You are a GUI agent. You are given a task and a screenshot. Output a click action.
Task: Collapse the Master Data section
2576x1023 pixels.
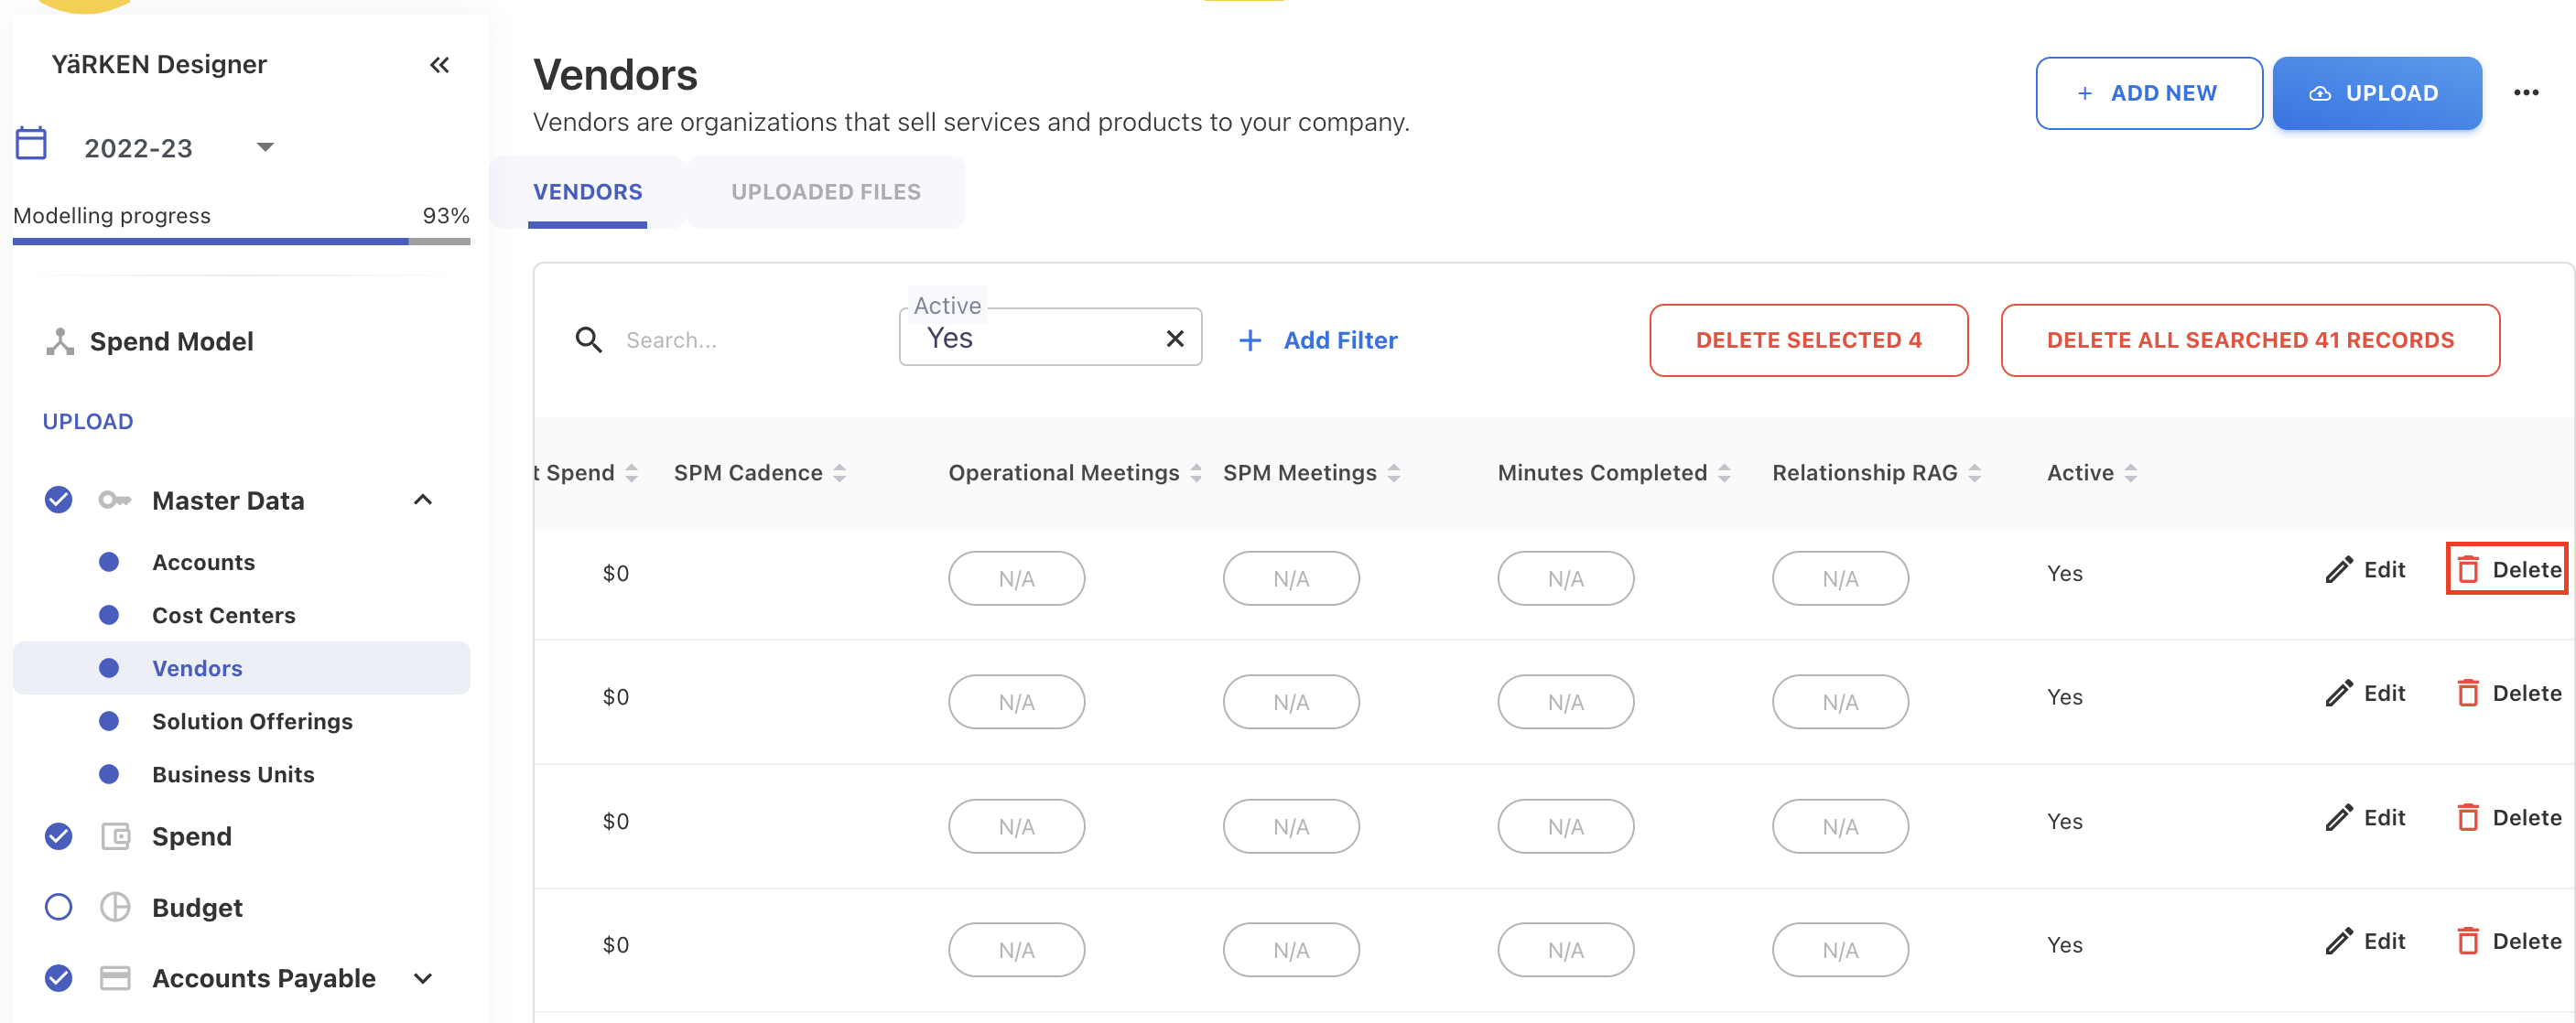423,500
